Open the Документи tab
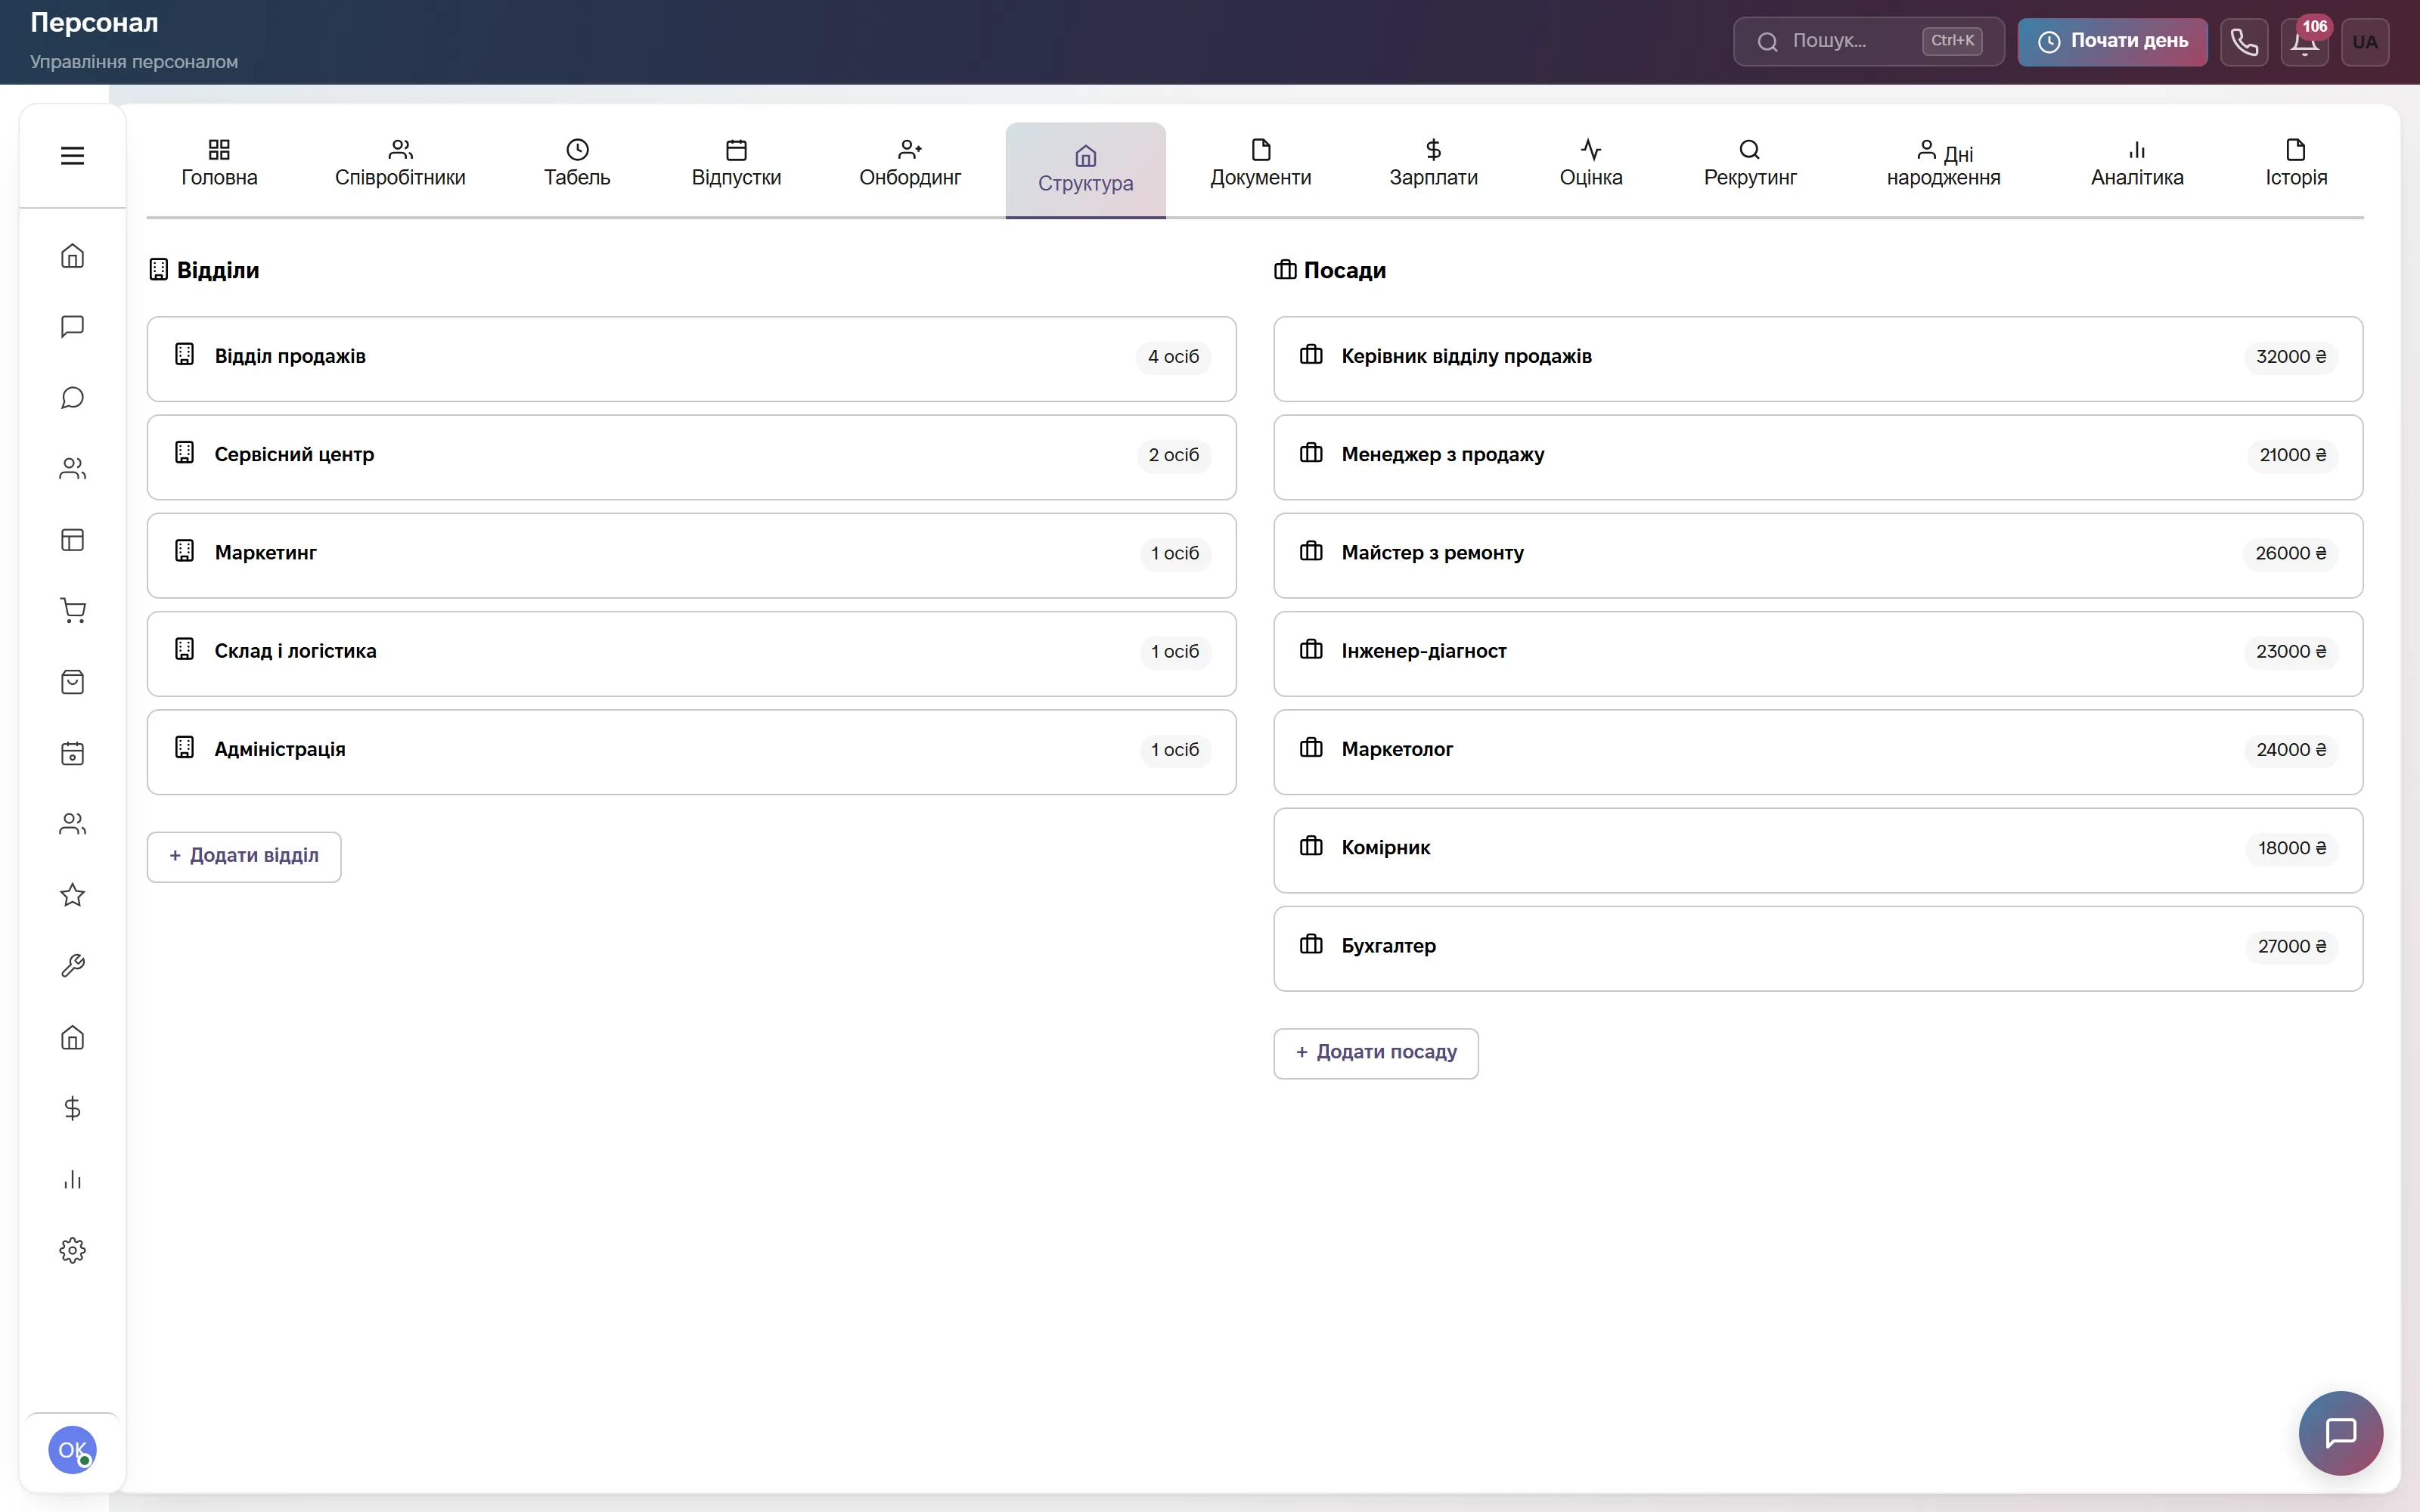The width and height of the screenshot is (2420, 1512). tap(1260, 164)
